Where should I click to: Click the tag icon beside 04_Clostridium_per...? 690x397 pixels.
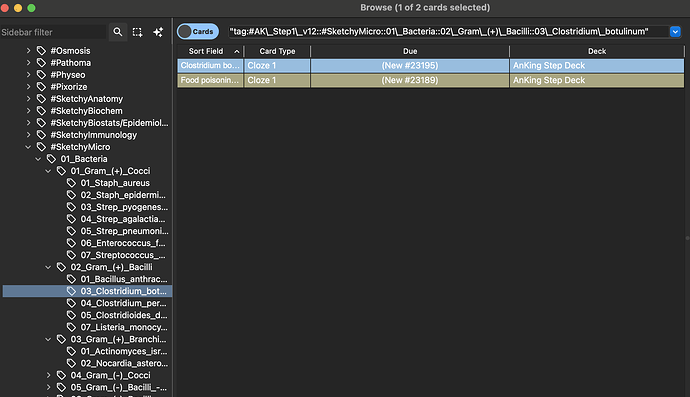click(71, 303)
